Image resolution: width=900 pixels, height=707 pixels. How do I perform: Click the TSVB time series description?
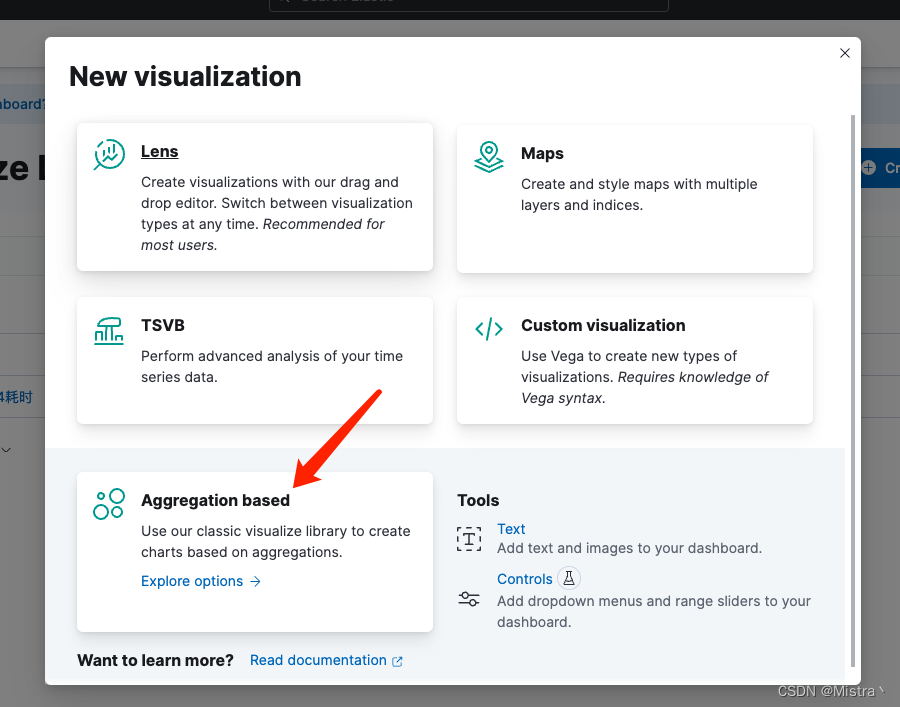271,367
